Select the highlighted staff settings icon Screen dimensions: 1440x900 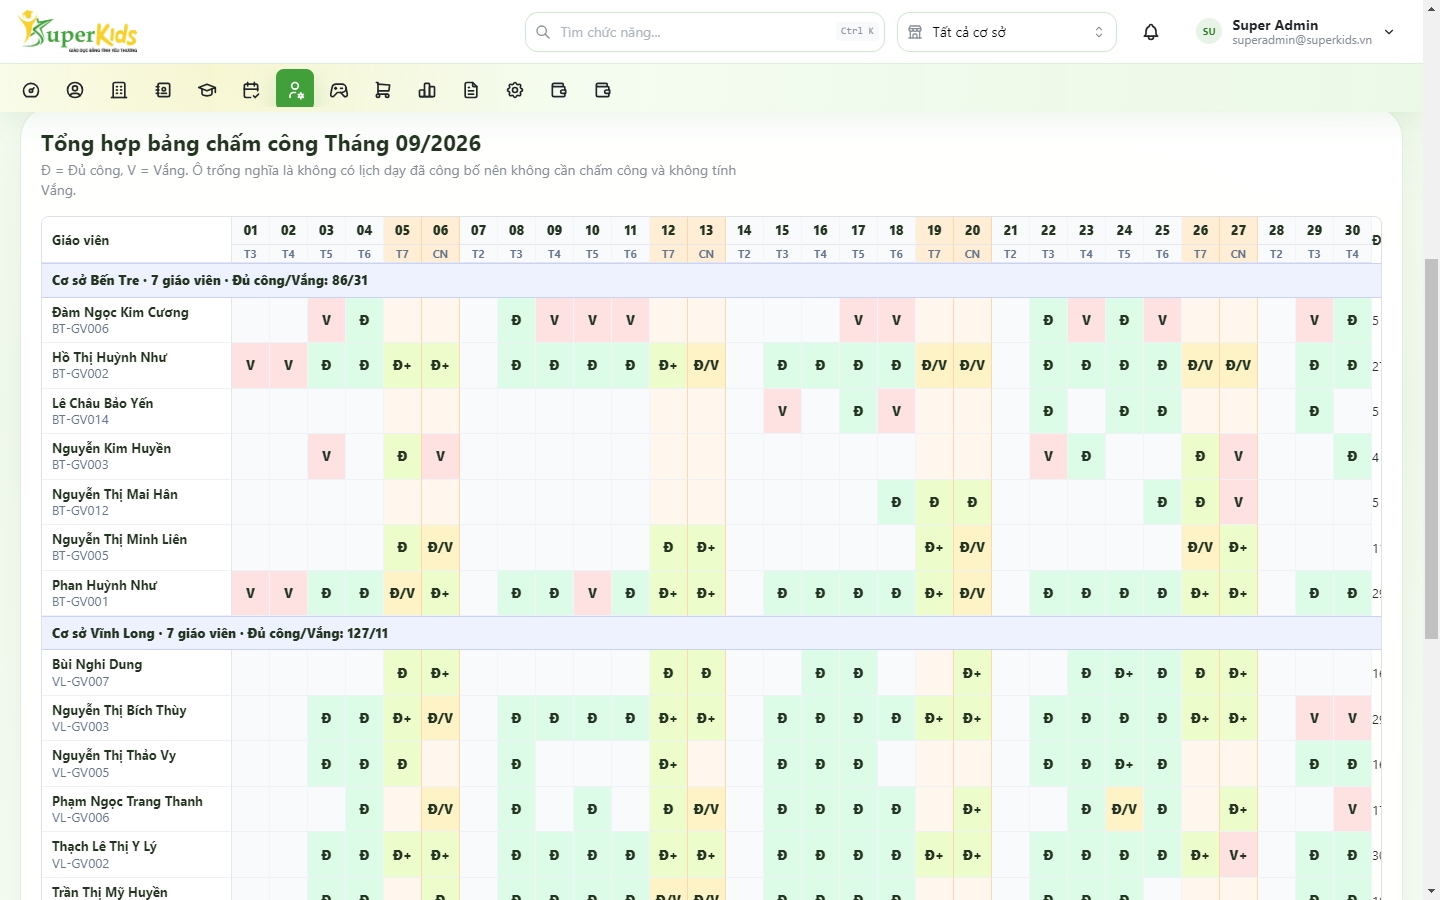[x=295, y=90]
